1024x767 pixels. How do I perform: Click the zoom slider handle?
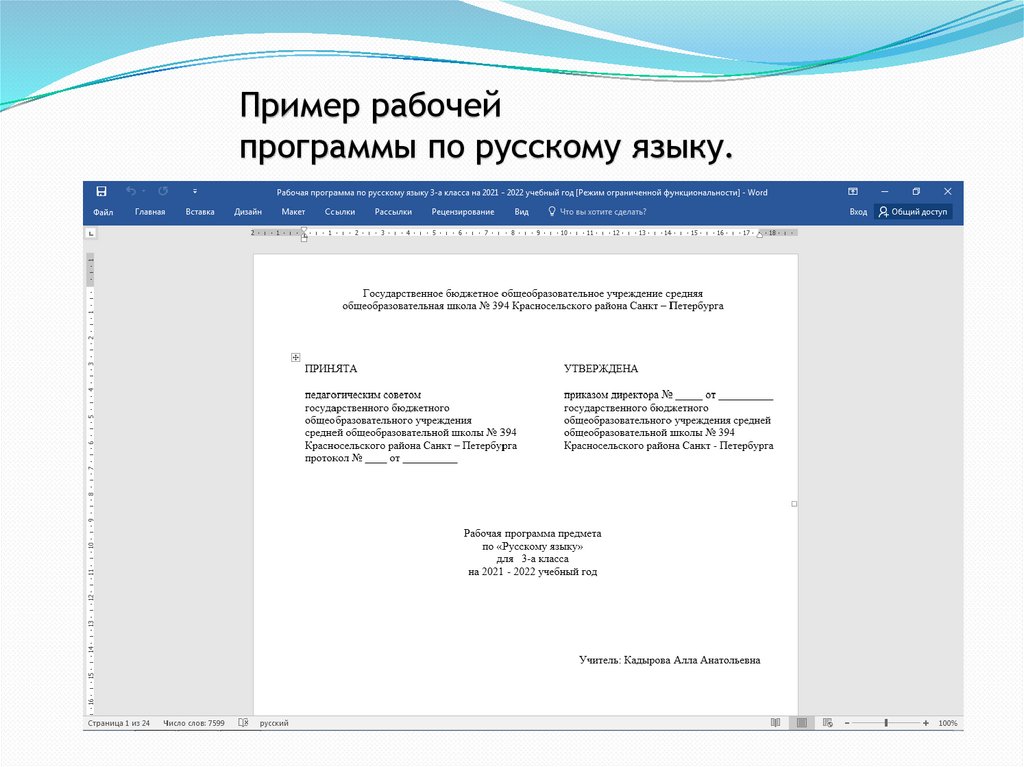[885, 723]
